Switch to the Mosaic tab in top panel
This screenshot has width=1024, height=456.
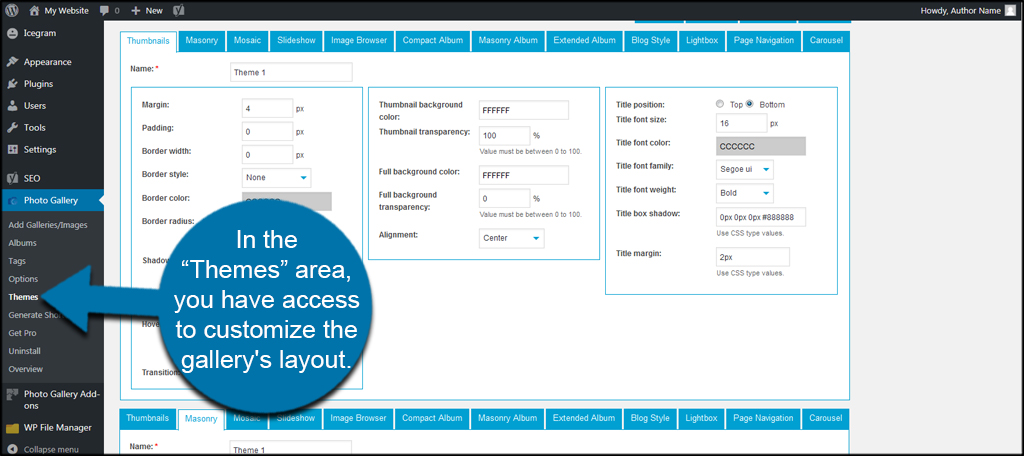point(248,41)
